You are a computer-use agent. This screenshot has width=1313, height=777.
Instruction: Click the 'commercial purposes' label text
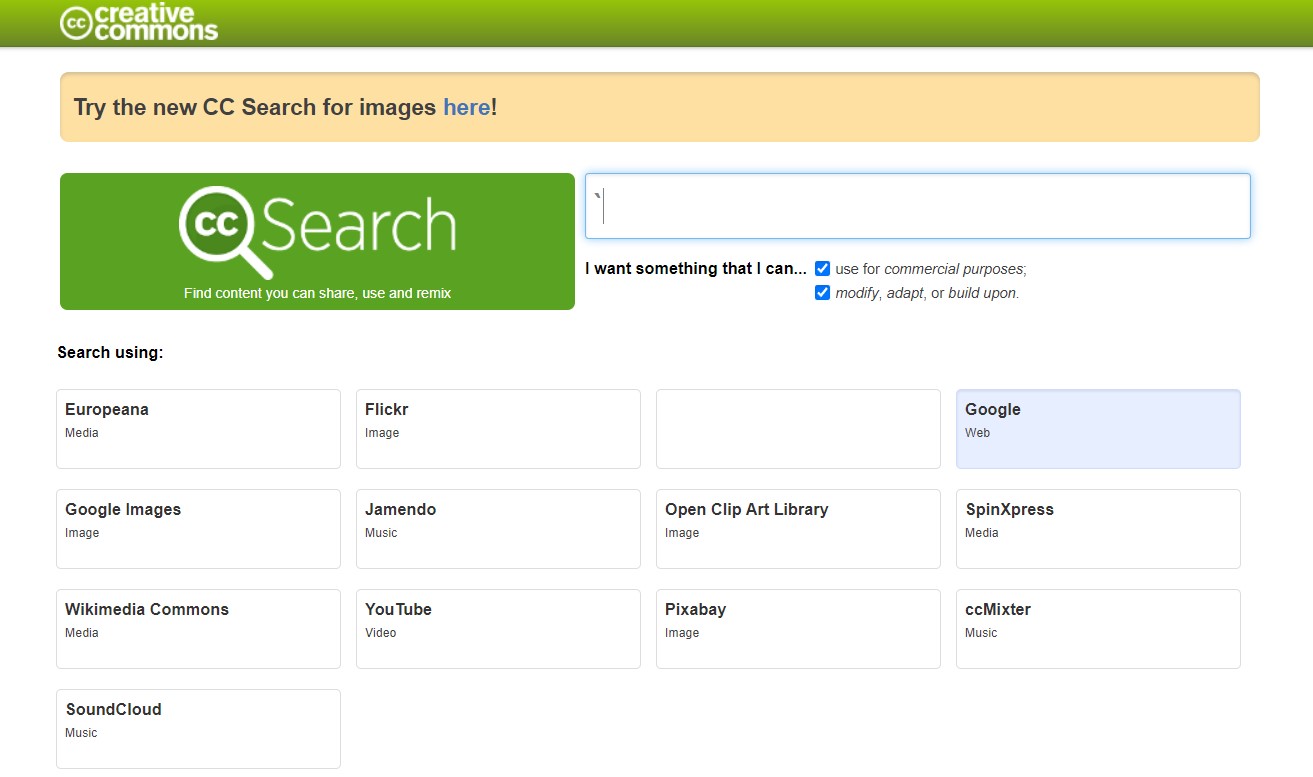954,269
